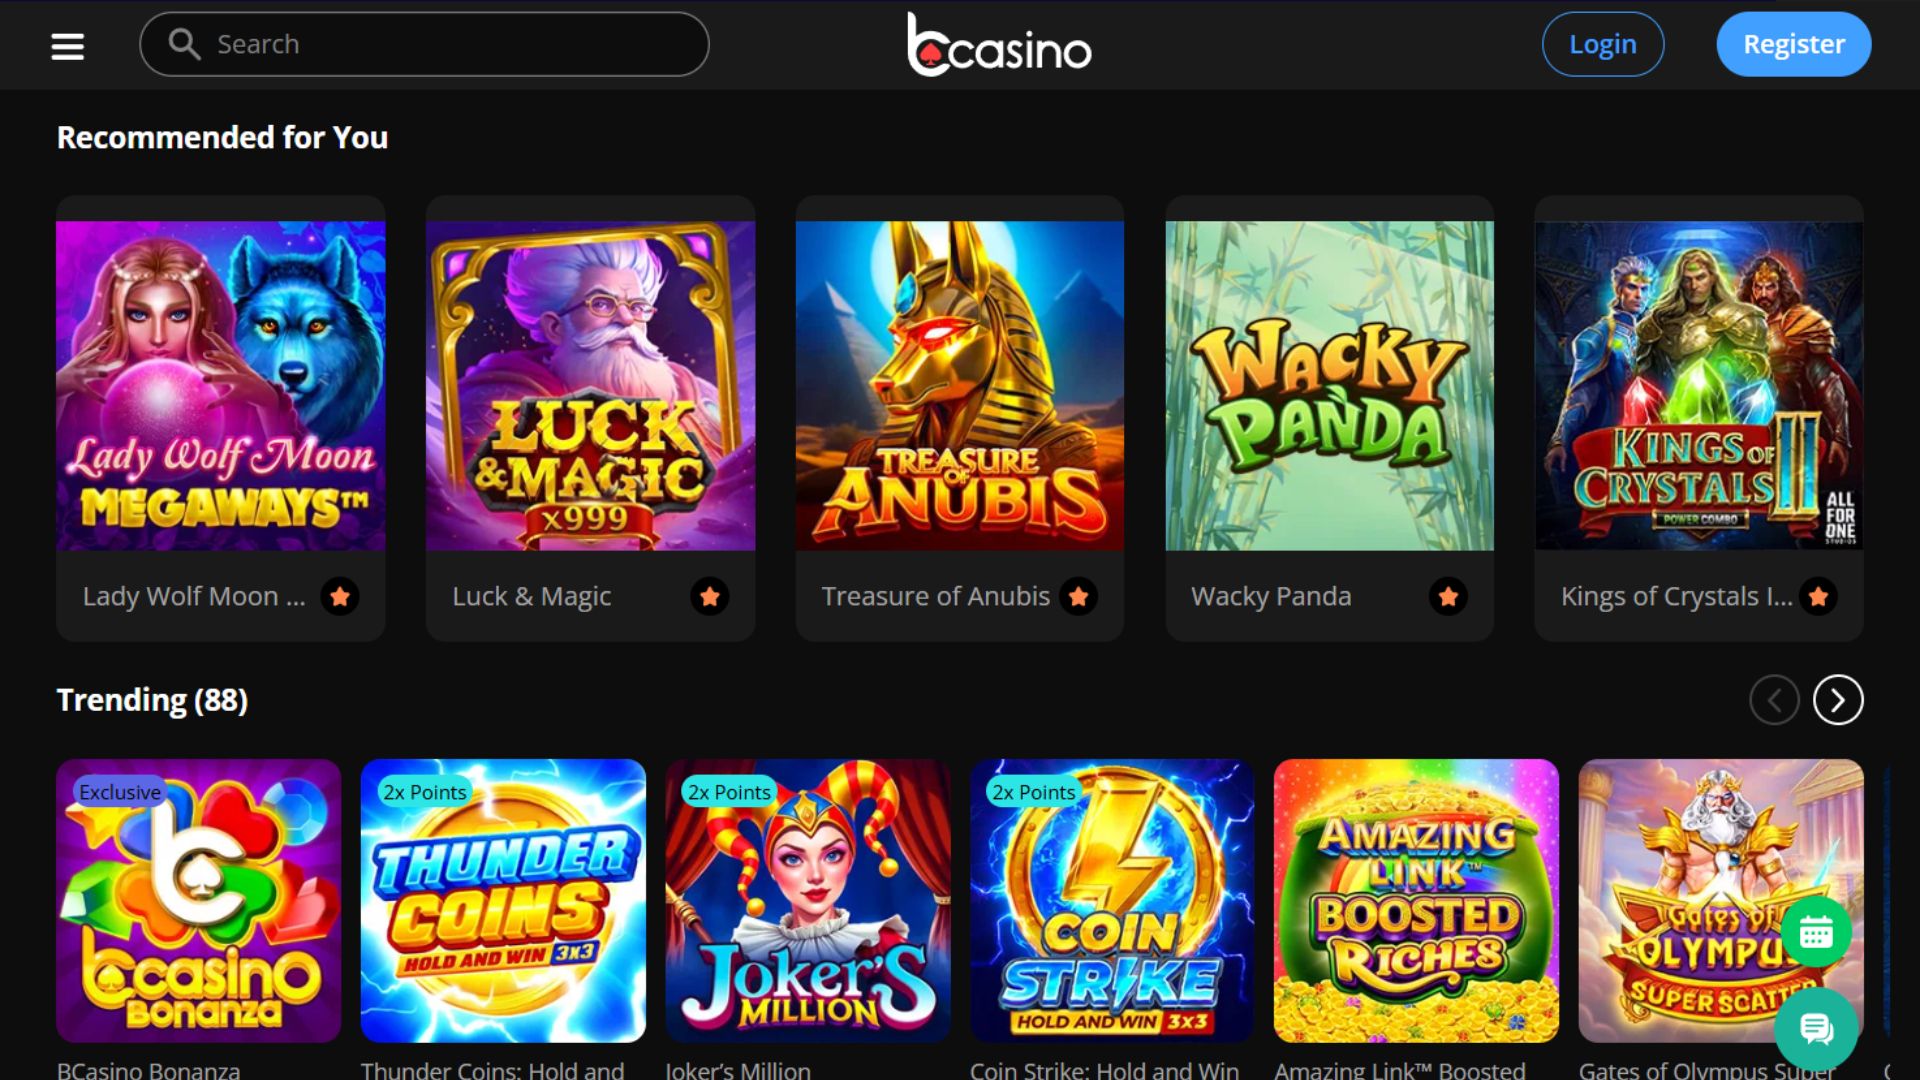
Task: Go to previous Trending games arrow
Action: click(x=1774, y=700)
